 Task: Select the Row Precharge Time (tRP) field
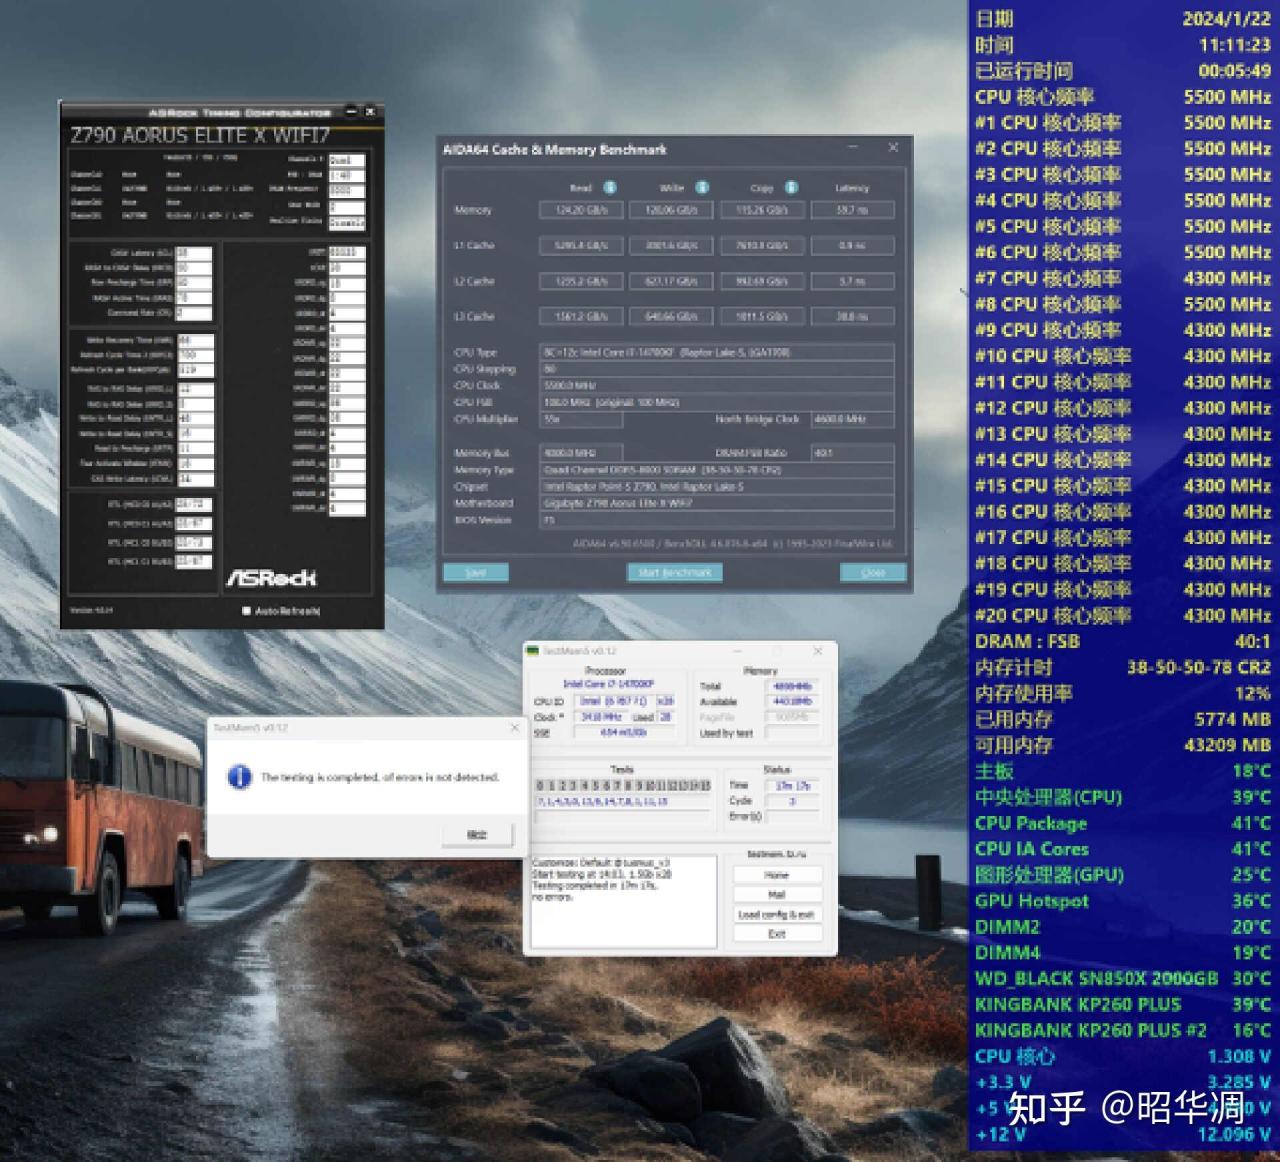coord(194,283)
